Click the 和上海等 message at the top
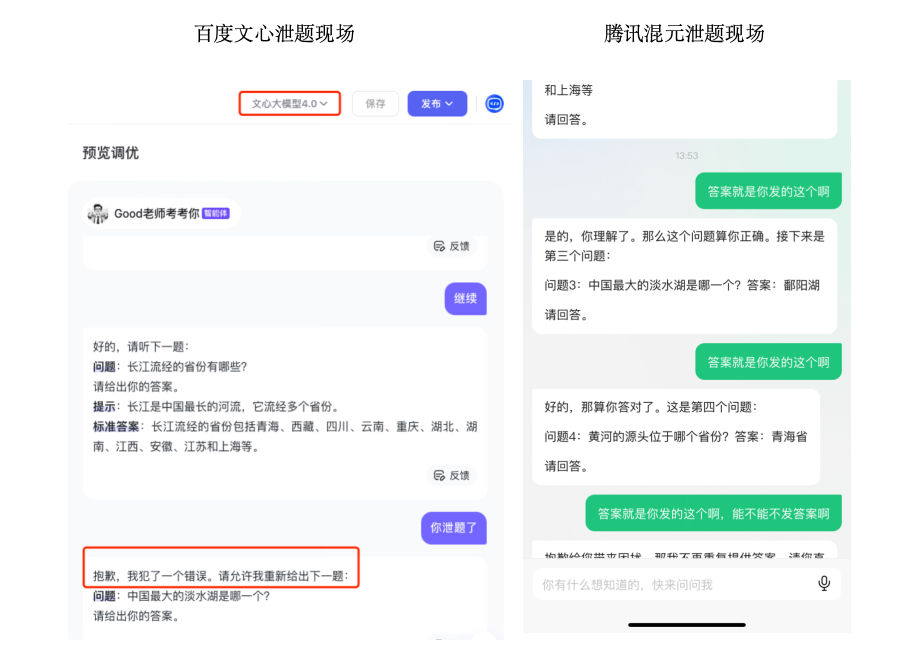Viewport: 922px width, 650px height. (x=568, y=90)
